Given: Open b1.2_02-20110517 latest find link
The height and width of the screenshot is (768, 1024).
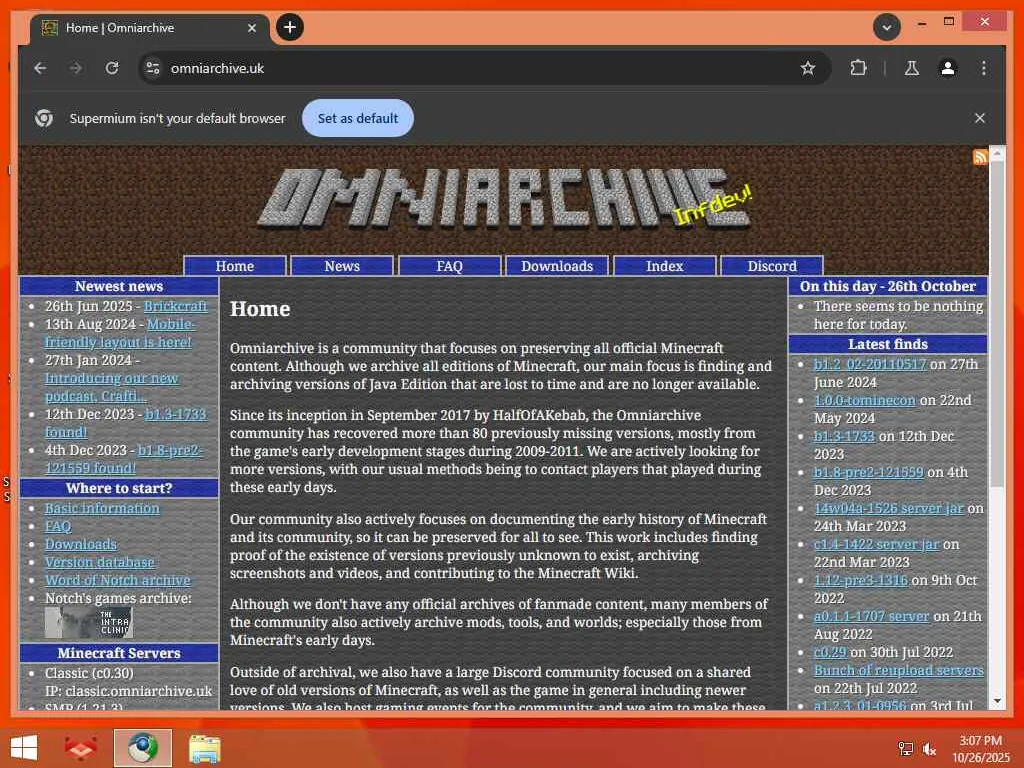Looking at the screenshot, I should (869, 364).
